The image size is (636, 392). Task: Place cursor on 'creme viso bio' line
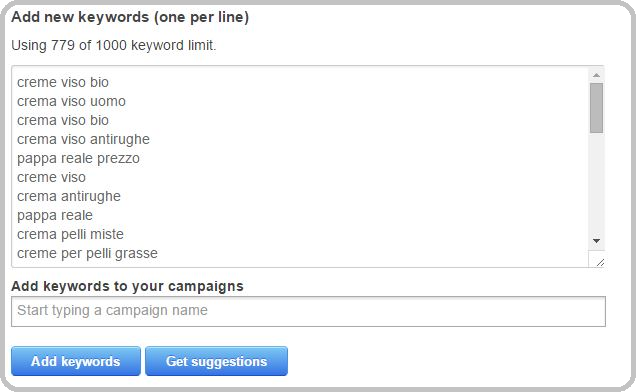coord(63,82)
